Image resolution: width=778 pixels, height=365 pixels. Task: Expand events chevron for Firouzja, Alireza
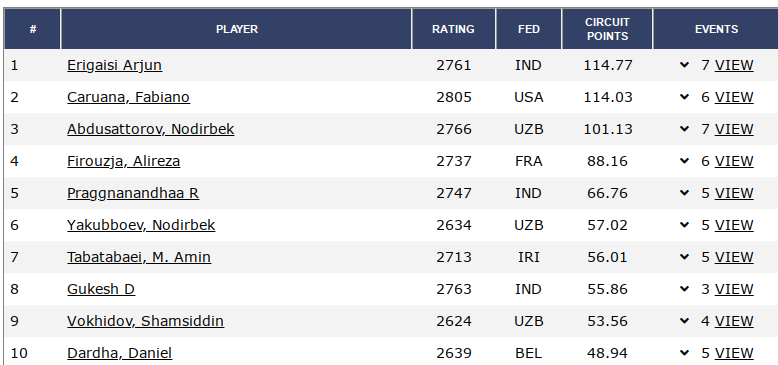click(x=685, y=161)
